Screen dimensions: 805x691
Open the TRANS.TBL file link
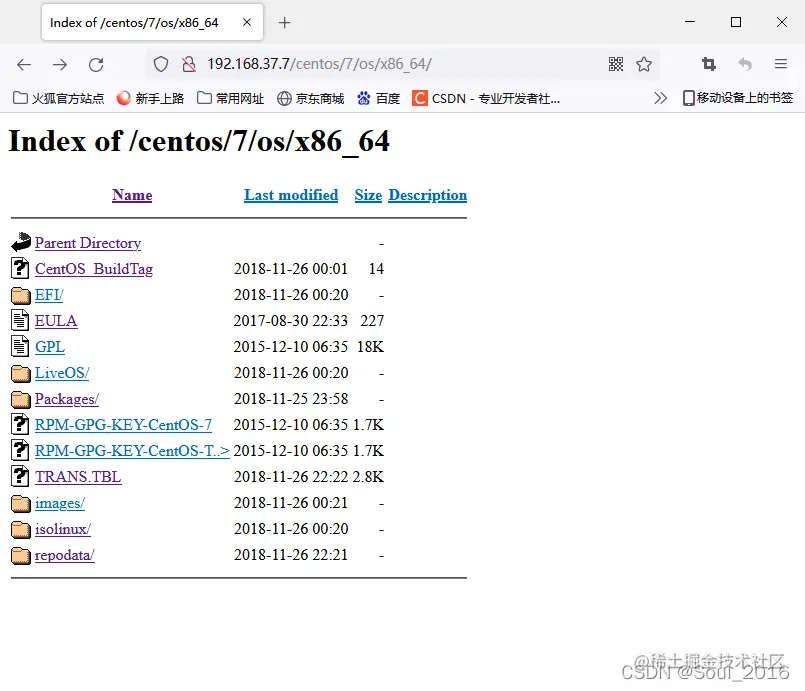tap(78, 477)
